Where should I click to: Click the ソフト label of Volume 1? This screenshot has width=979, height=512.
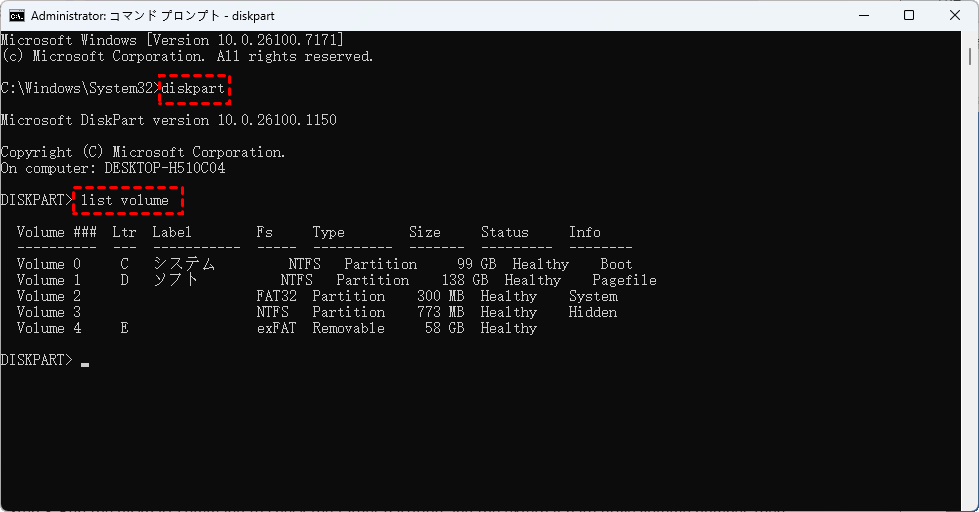[176, 280]
